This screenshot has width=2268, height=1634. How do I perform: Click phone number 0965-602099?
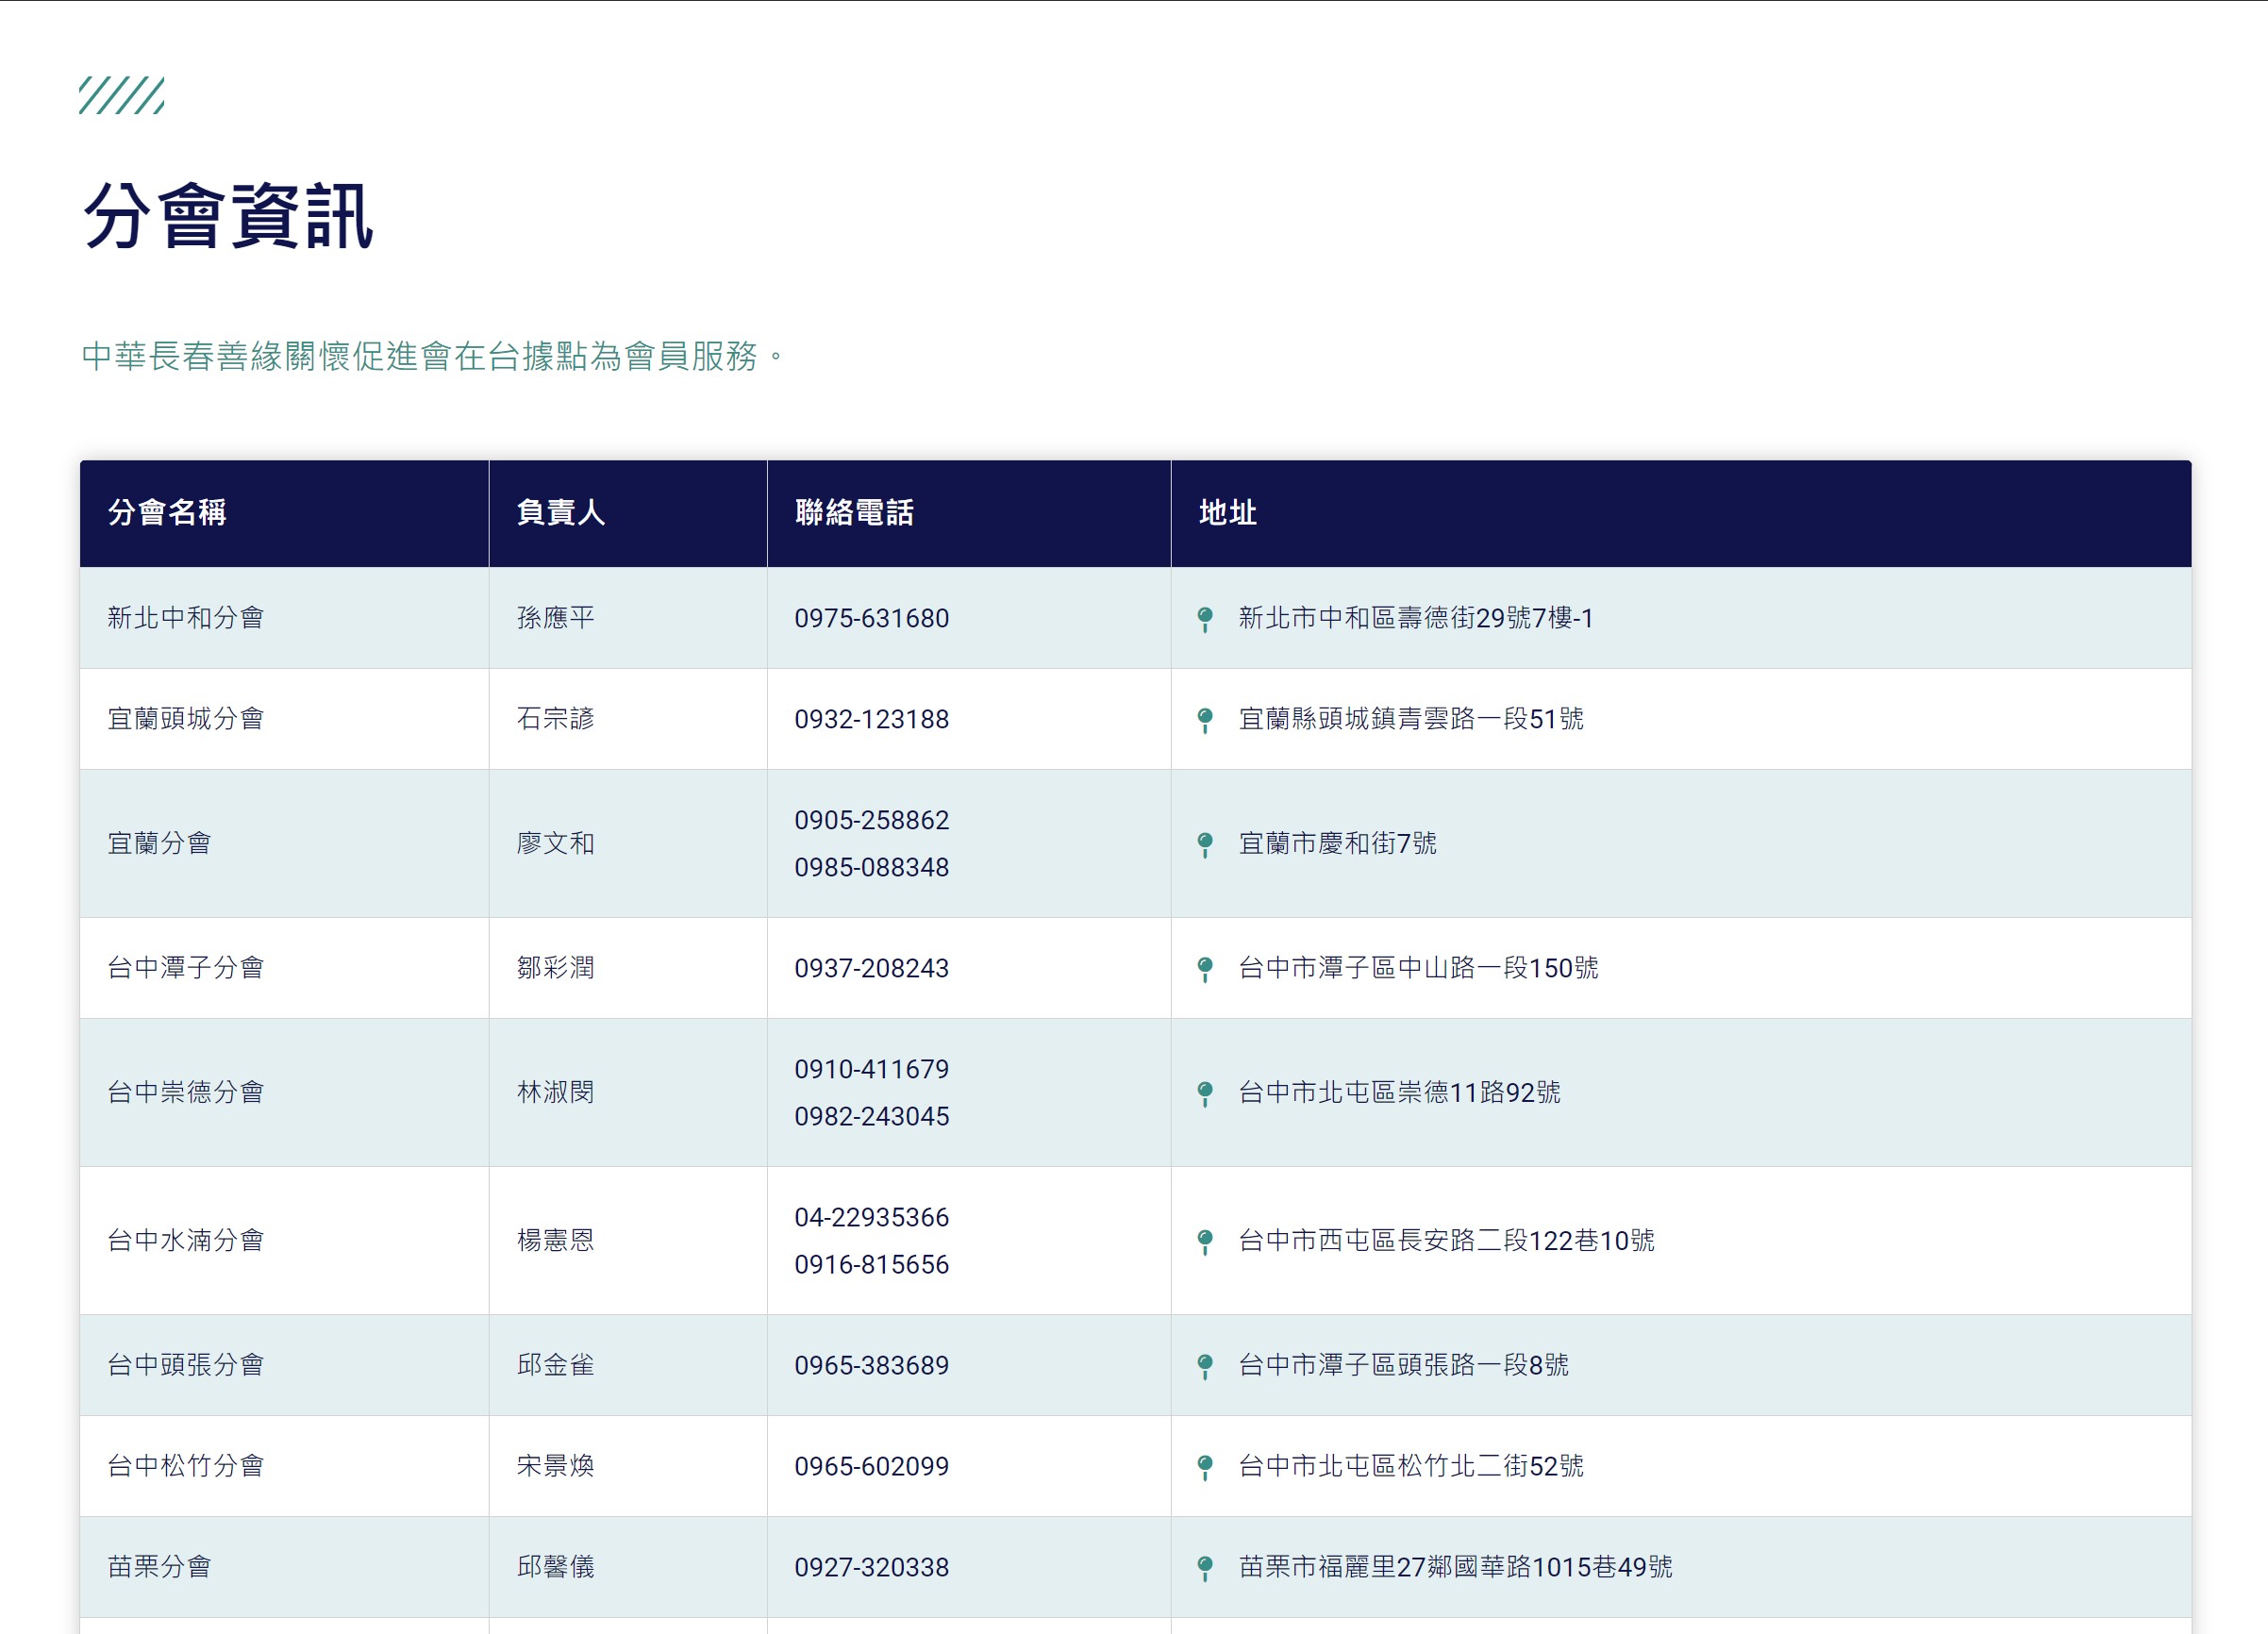pyautogui.click(x=872, y=1466)
